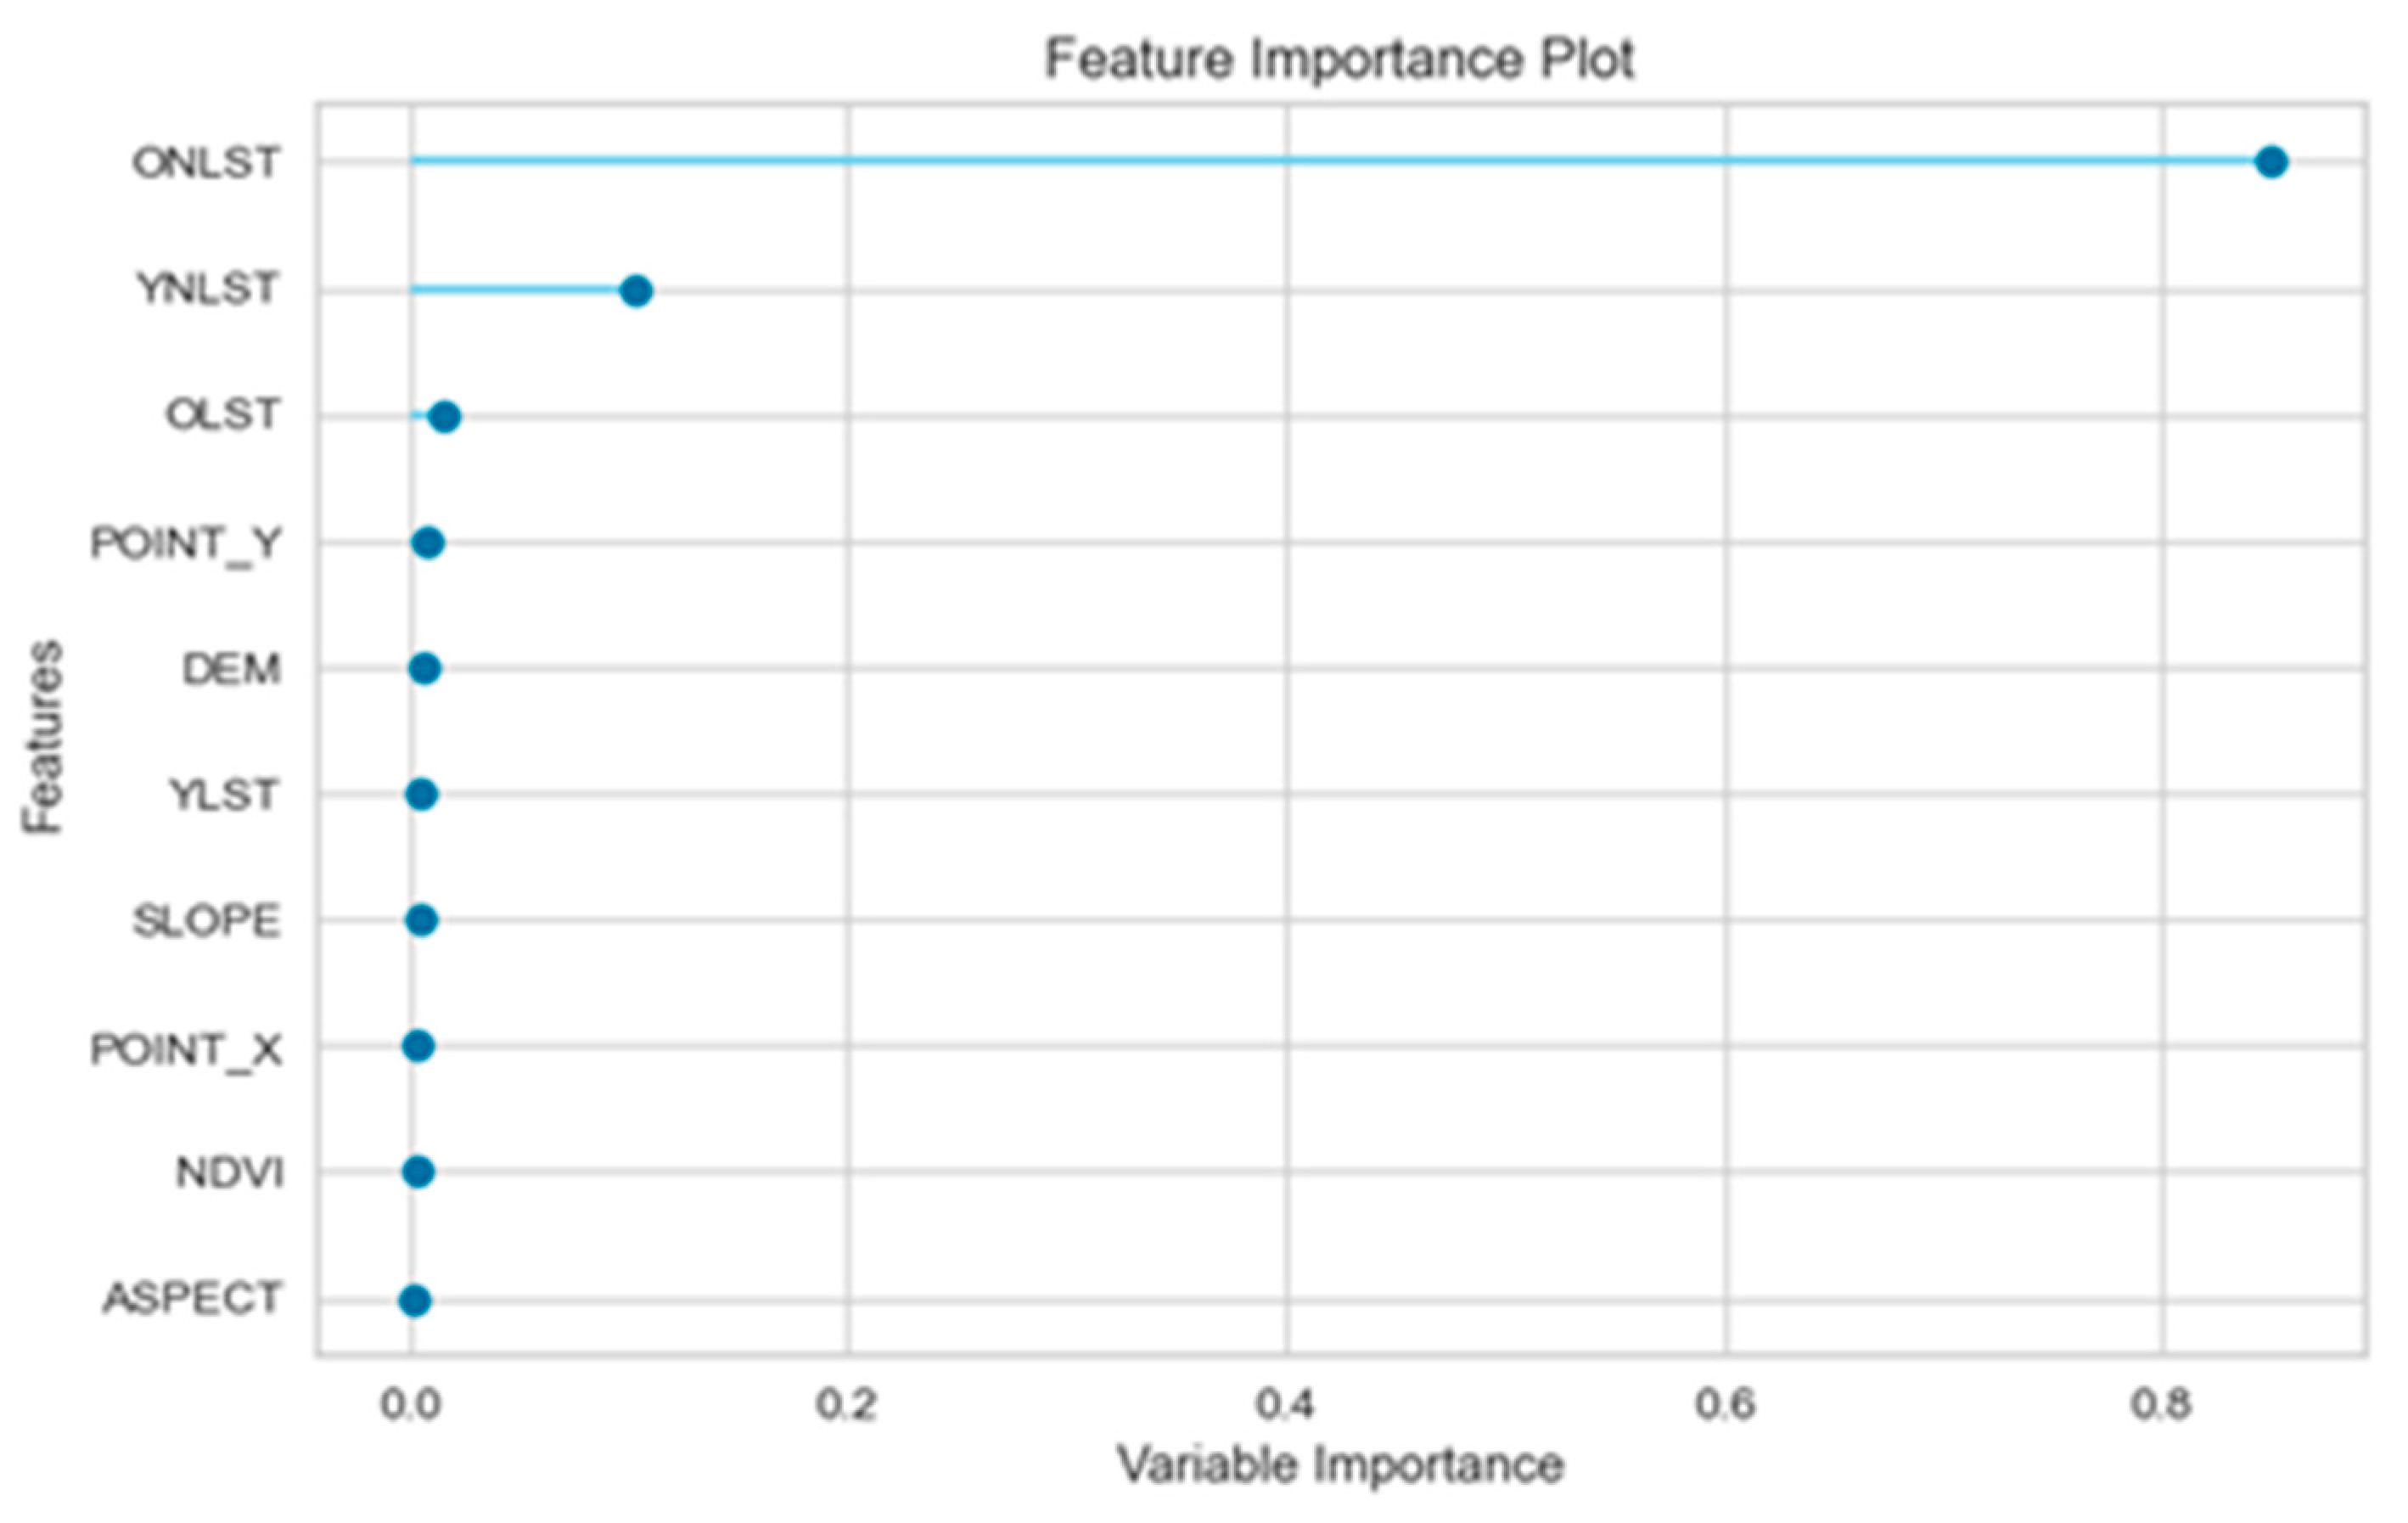Image resolution: width=2408 pixels, height=1523 pixels.
Task: Click the ONLST feature label
Action: coord(206,163)
